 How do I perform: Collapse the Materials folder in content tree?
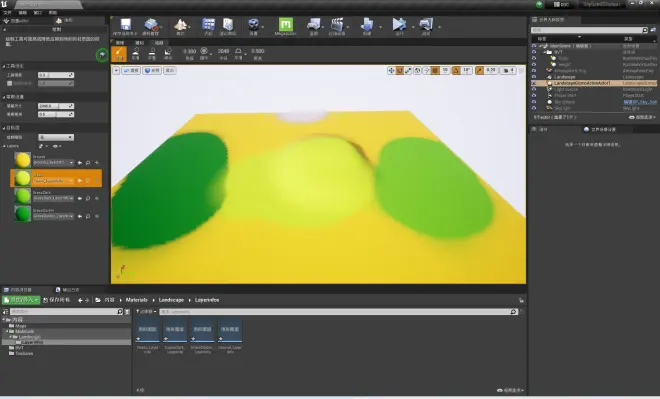[7, 331]
